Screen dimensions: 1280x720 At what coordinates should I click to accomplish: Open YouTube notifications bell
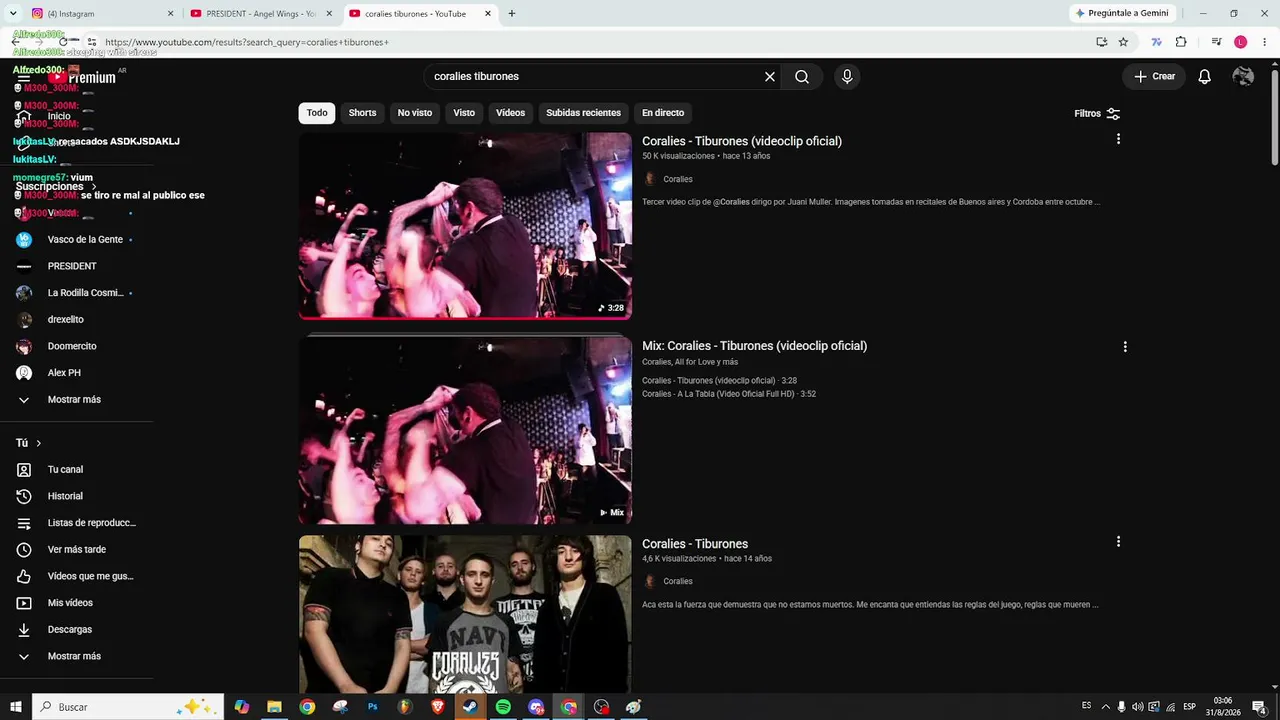1205,77
